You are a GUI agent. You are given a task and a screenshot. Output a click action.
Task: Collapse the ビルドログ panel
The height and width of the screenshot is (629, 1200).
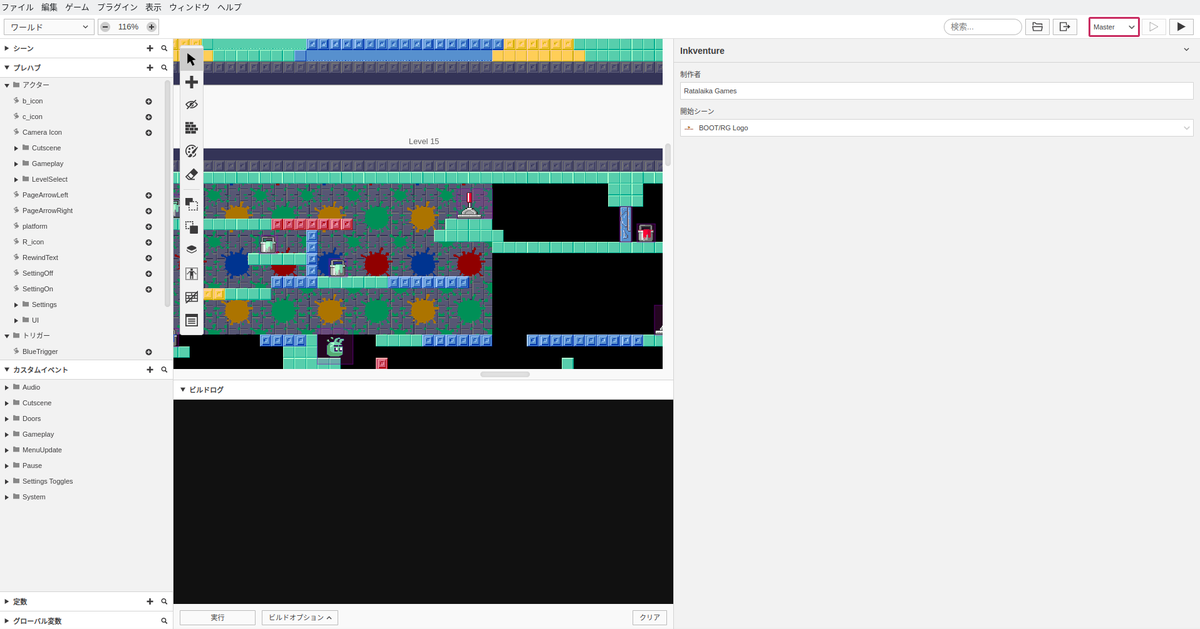(183, 390)
